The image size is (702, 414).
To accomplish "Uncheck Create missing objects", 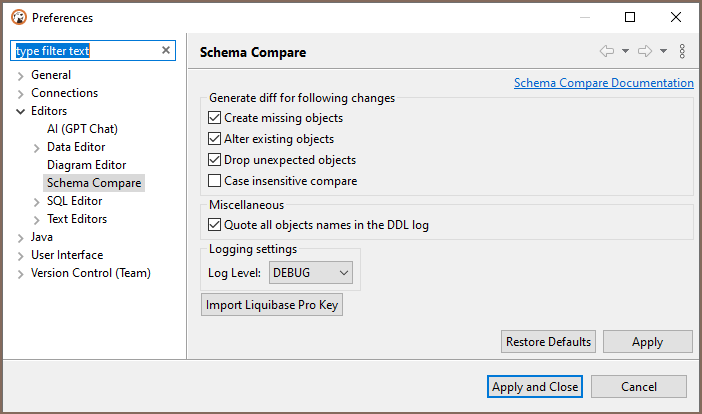I will pos(214,118).
